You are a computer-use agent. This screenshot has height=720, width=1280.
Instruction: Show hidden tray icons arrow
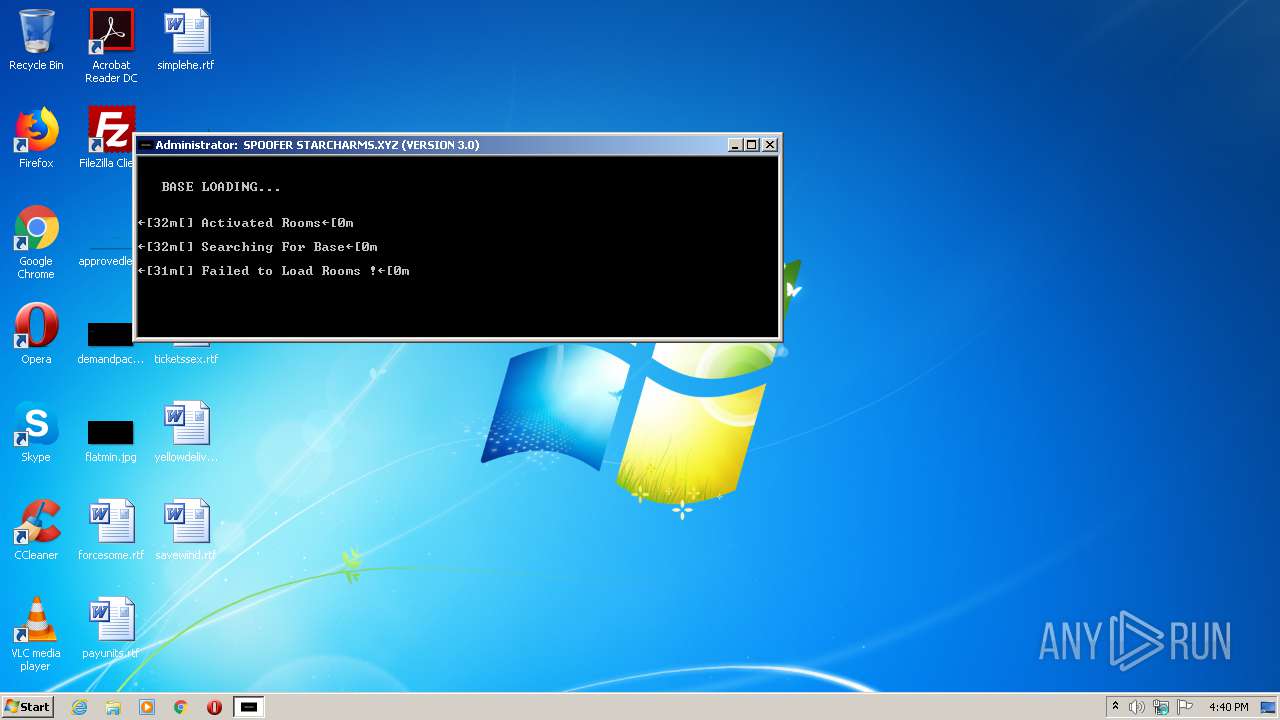1115,706
